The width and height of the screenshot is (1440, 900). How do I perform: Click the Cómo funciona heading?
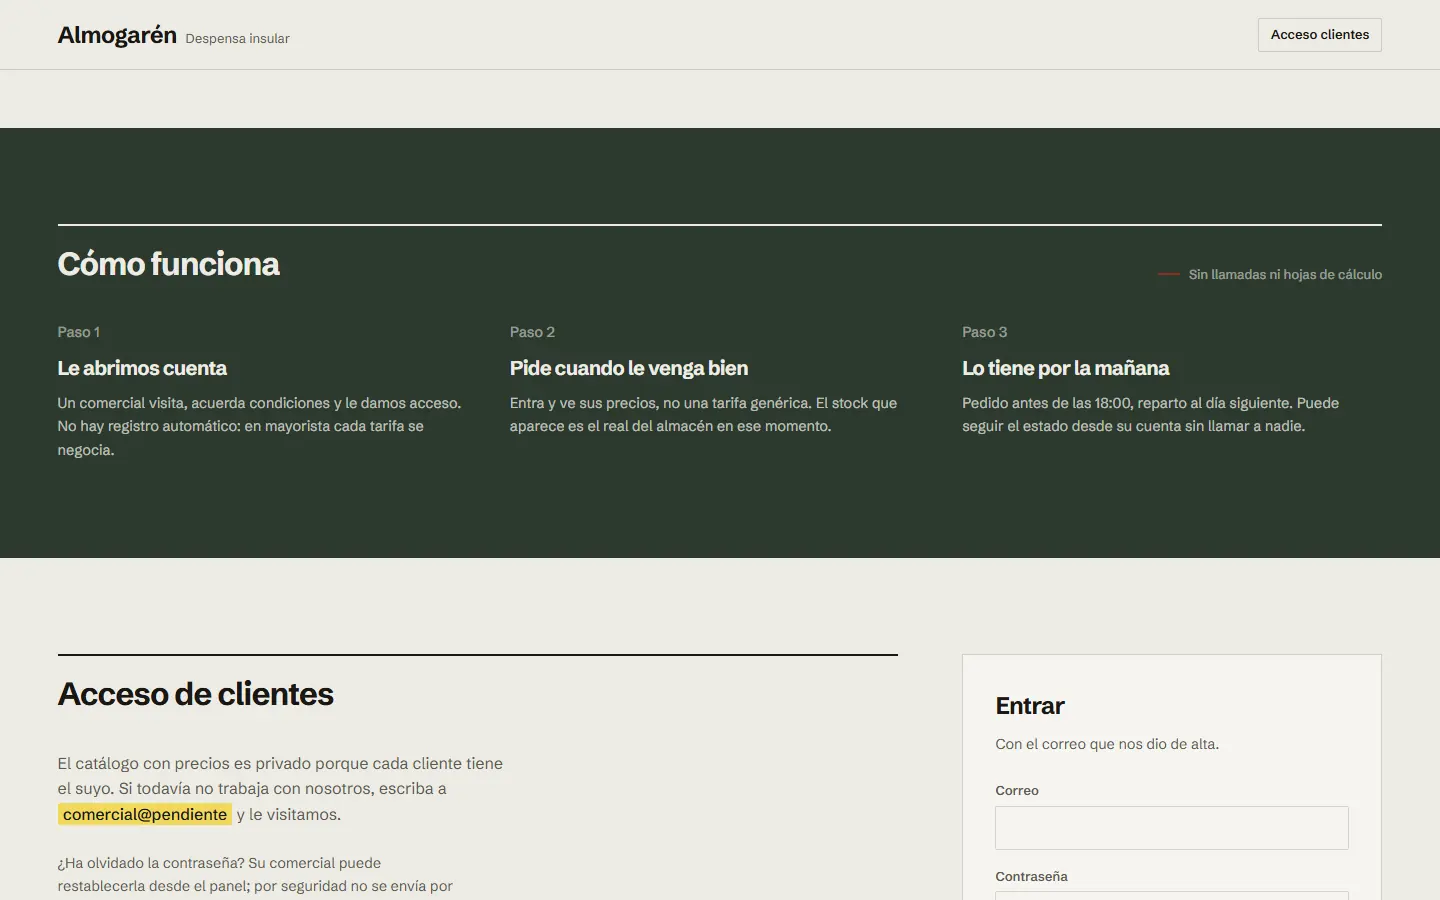pyautogui.click(x=169, y=264)
